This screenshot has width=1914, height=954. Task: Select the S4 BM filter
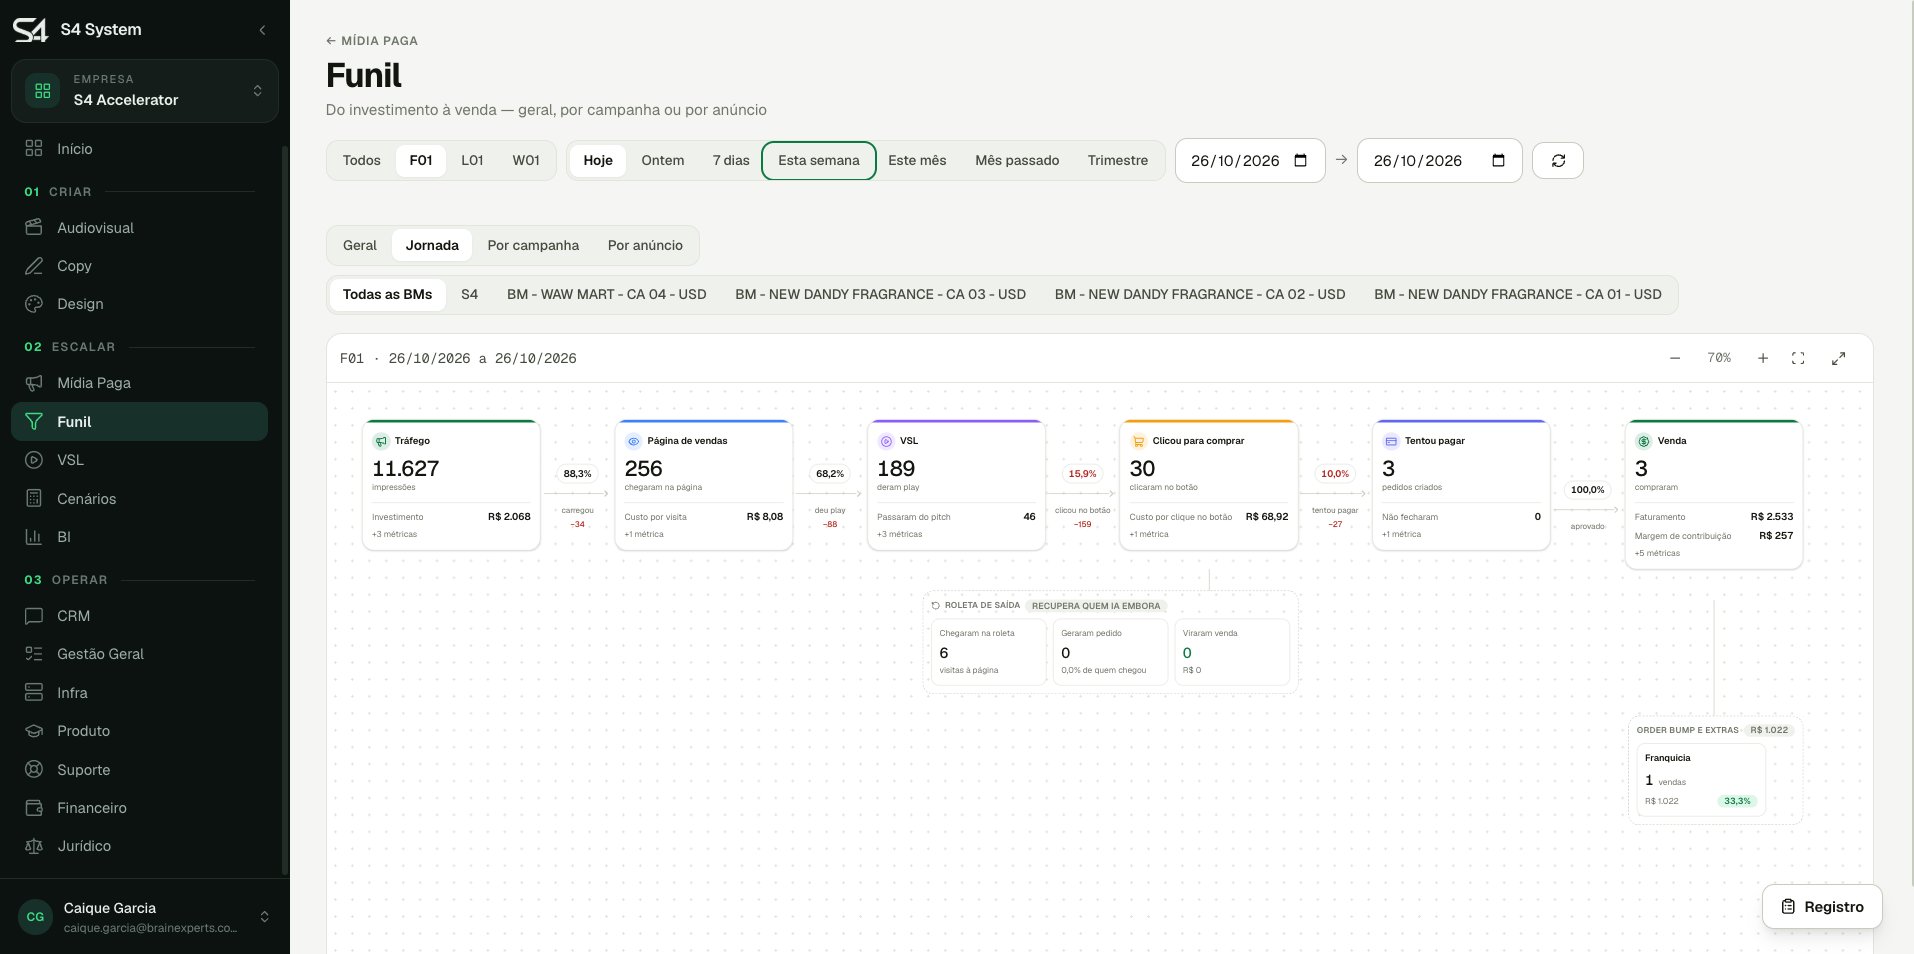469,294
